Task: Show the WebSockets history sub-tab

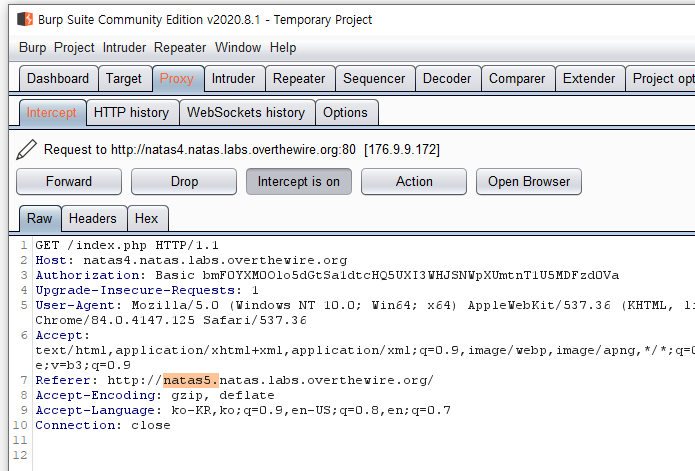Action: (246, 113)
